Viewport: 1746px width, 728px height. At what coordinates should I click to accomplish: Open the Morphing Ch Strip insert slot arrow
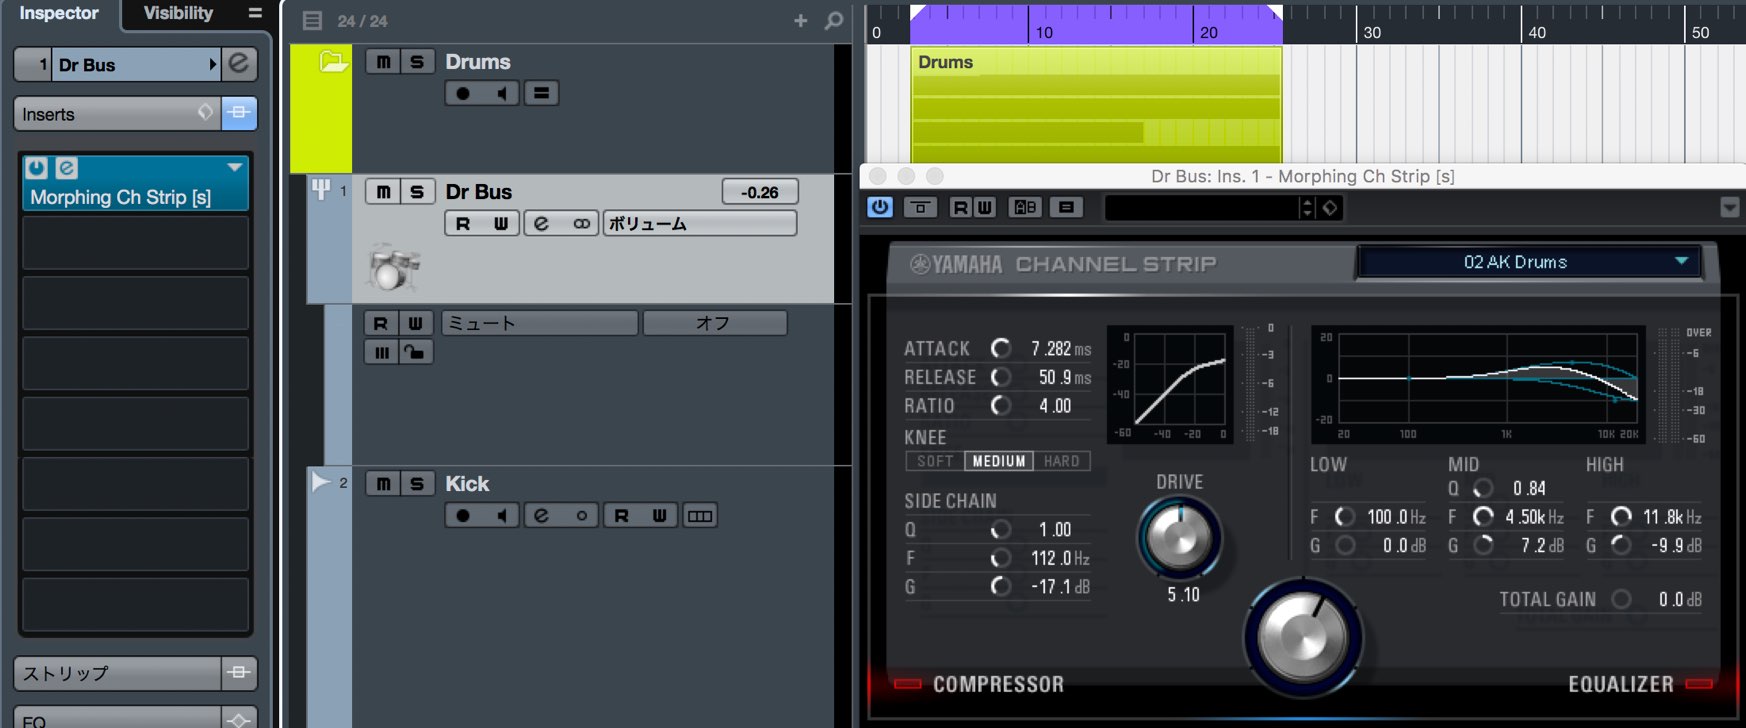(234, 167)
